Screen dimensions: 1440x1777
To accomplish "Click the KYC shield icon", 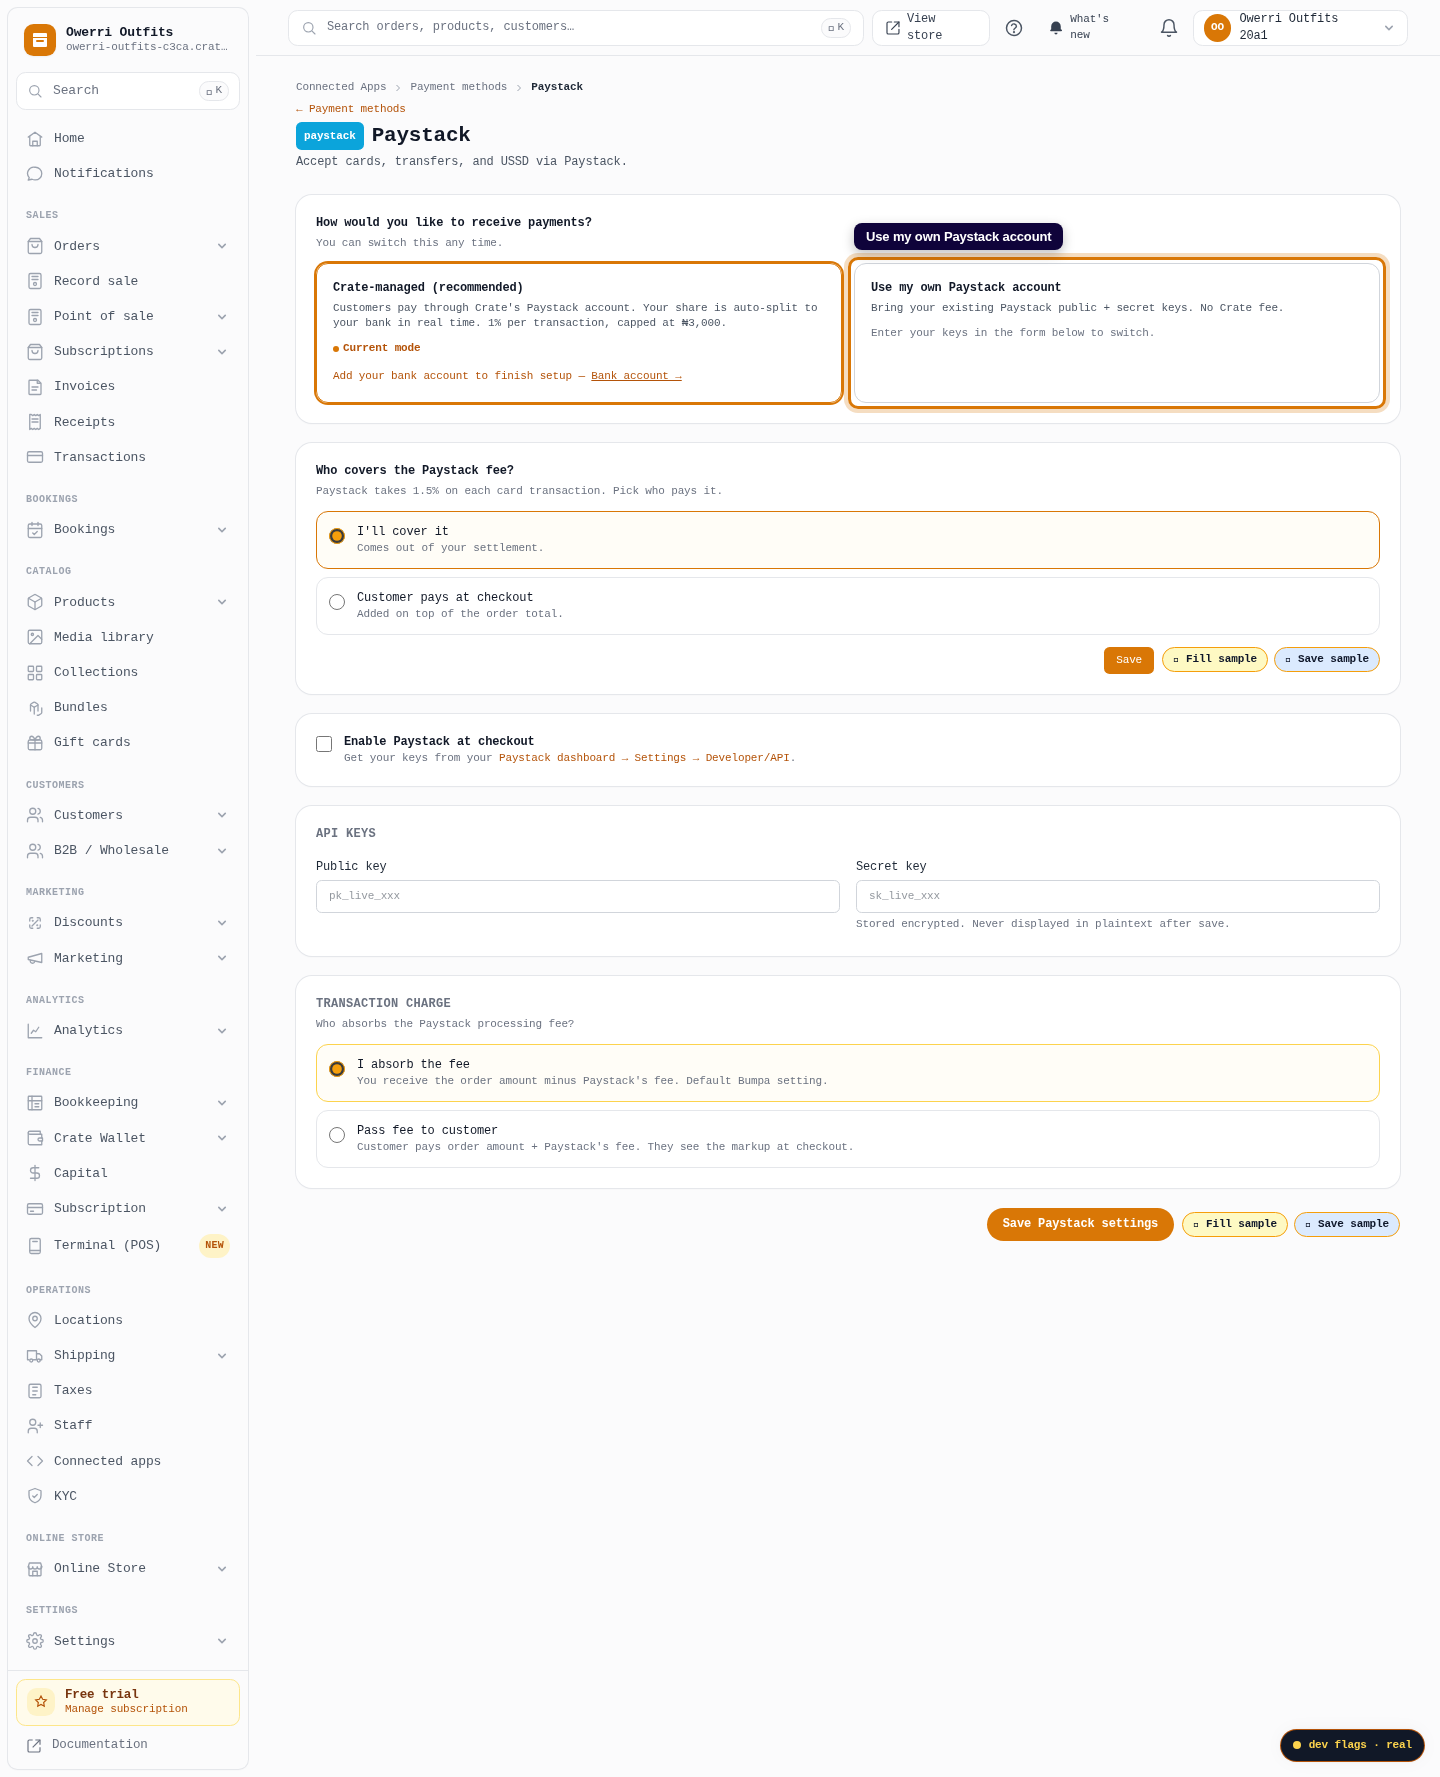I will coord(35,1497).
